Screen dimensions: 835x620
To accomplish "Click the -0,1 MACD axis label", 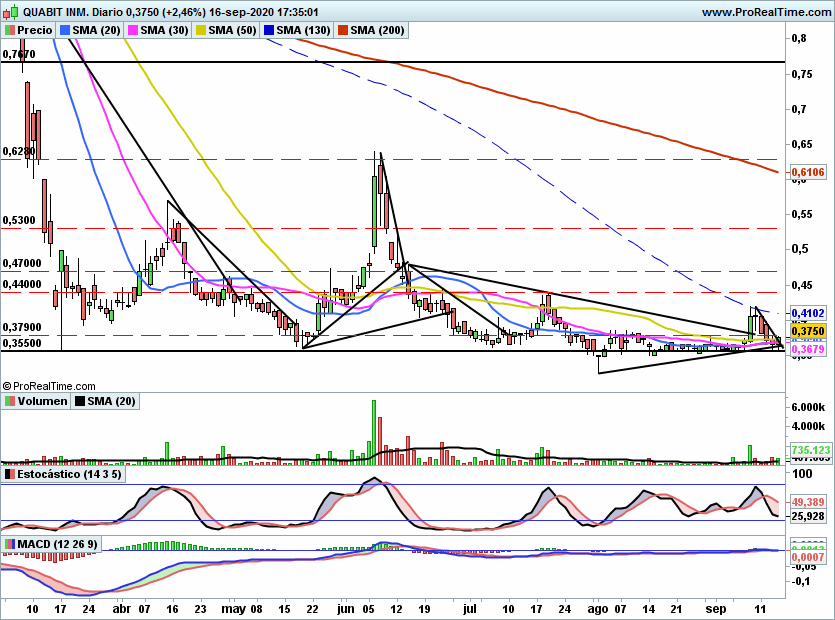I will (x=800, y=581).
